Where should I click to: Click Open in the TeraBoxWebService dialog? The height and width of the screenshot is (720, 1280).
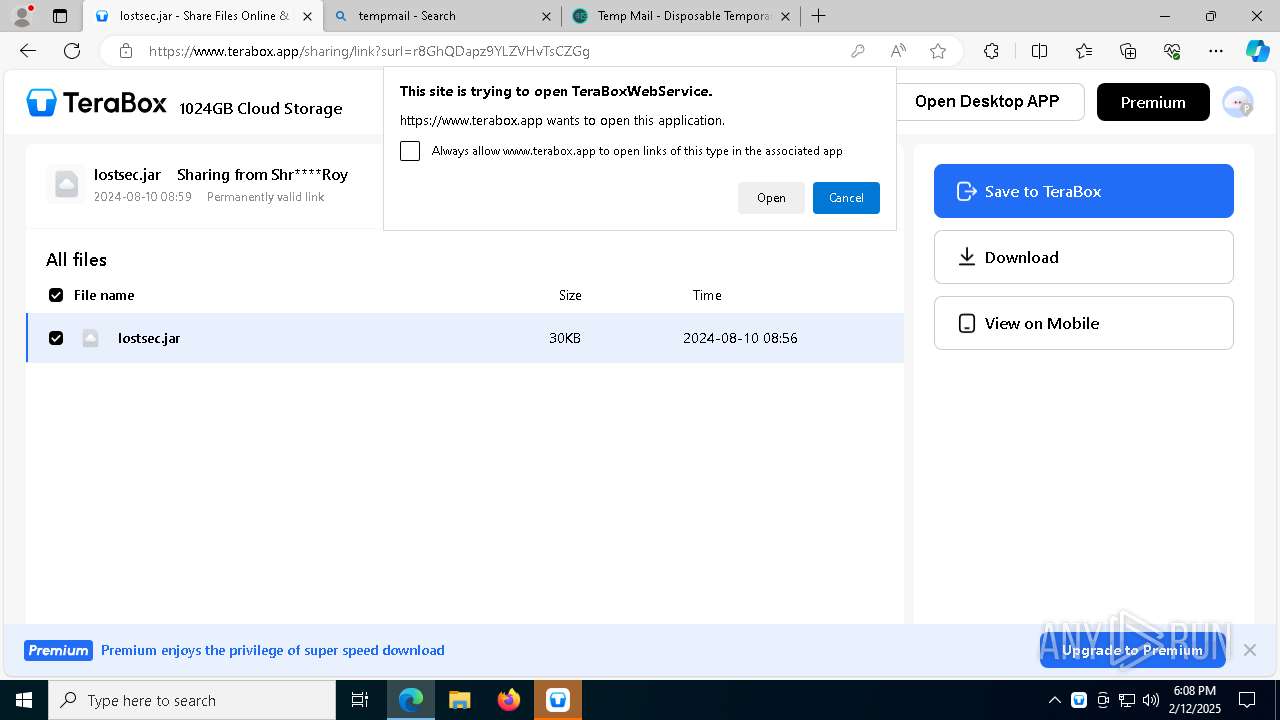click(x=771, y=198)
